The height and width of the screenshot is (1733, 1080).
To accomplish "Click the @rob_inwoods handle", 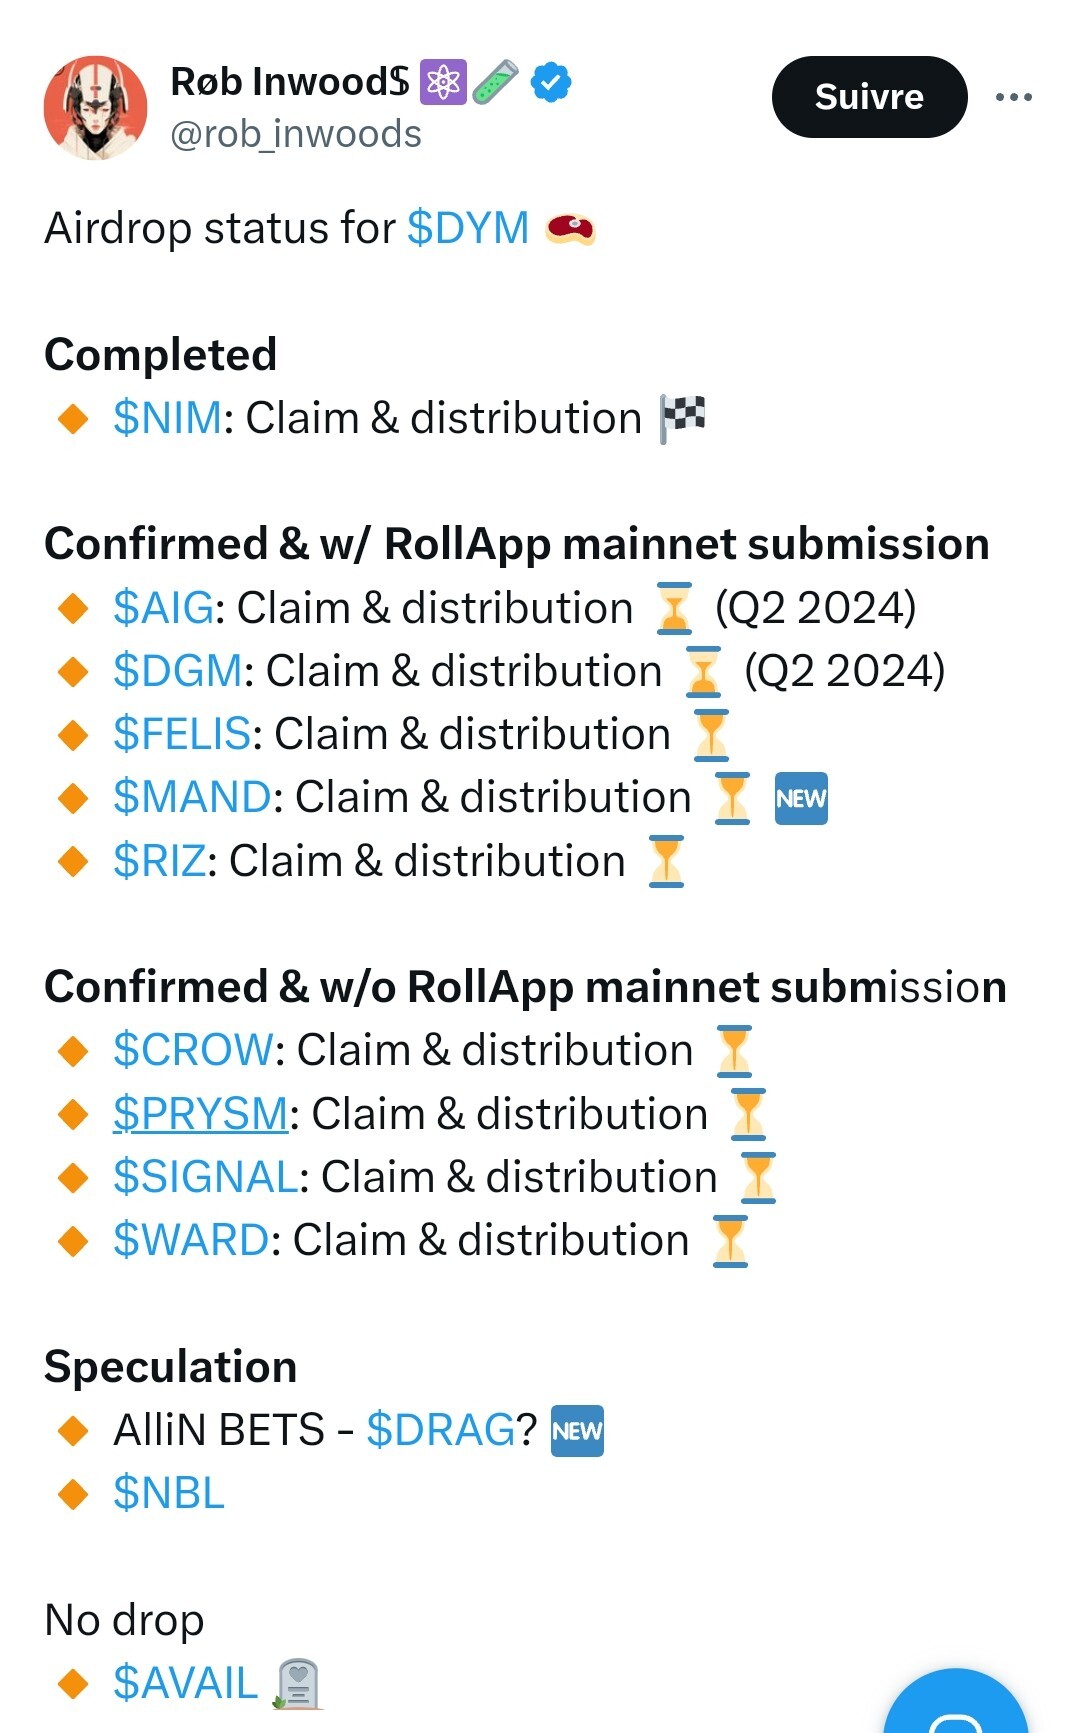I will tap(296, 134).
